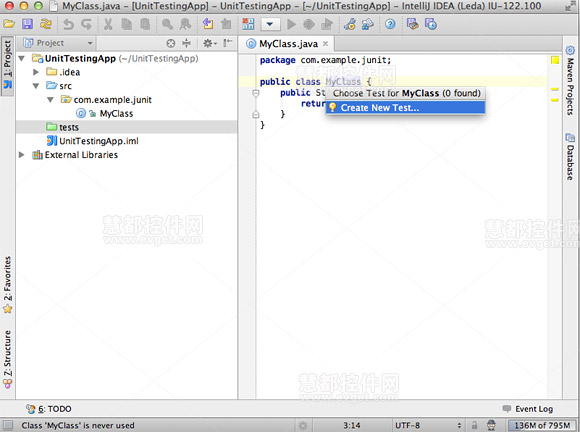Image resolution: width=580 pixels, height=432 pixels.
Task: Click the last toolbar icon with clock
Action: 431,24
